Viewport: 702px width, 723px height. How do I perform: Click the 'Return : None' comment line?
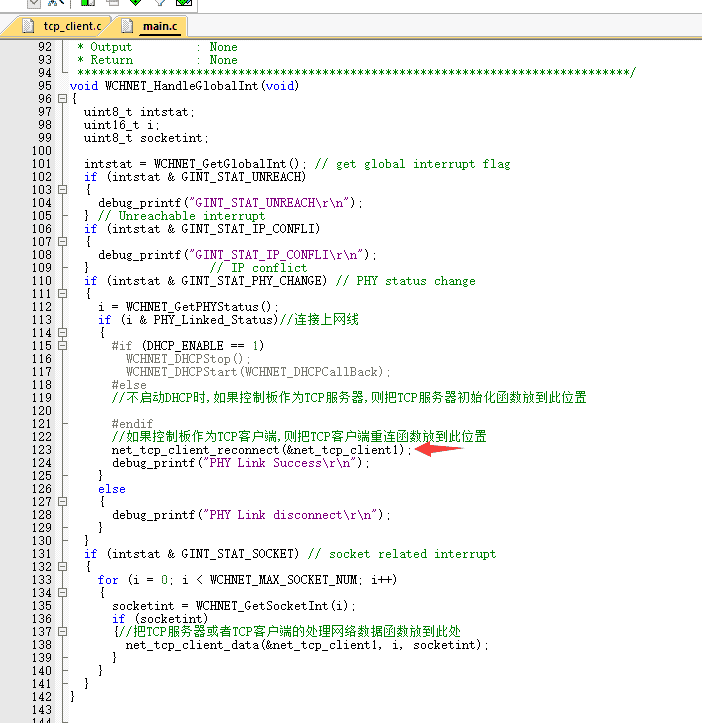click(157, 60)
